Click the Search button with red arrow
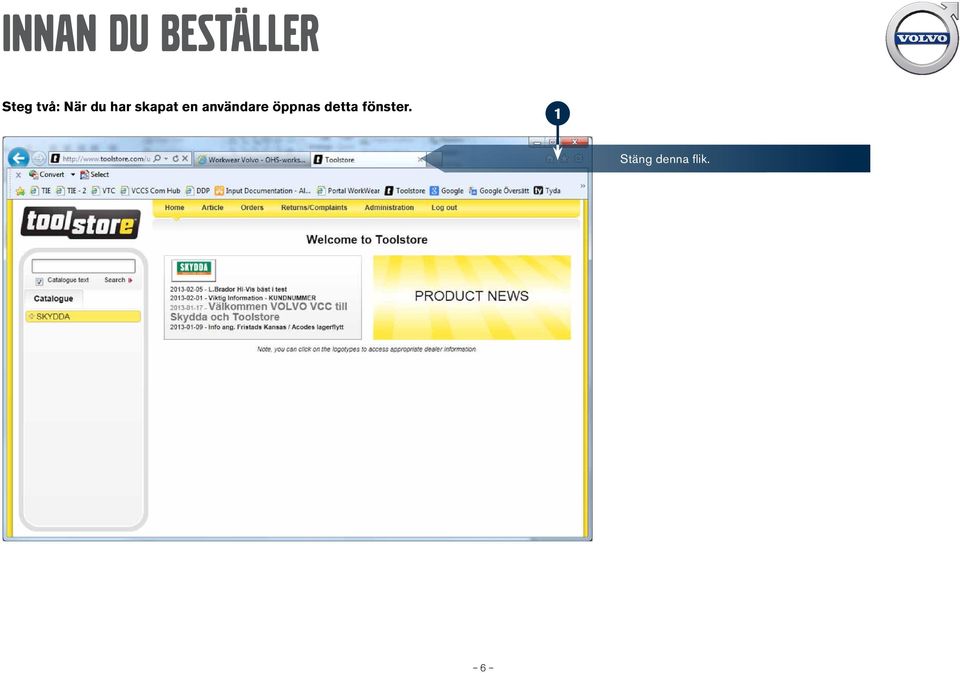The image size is (960, 673). [118, 280]
